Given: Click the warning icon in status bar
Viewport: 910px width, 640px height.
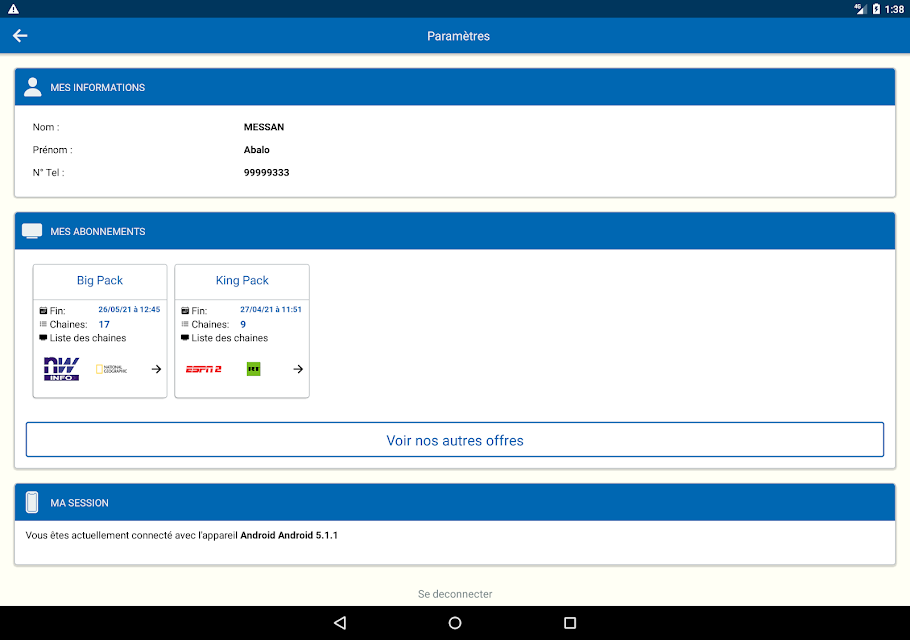Looking at the screenshot, I should click(13, 9).
